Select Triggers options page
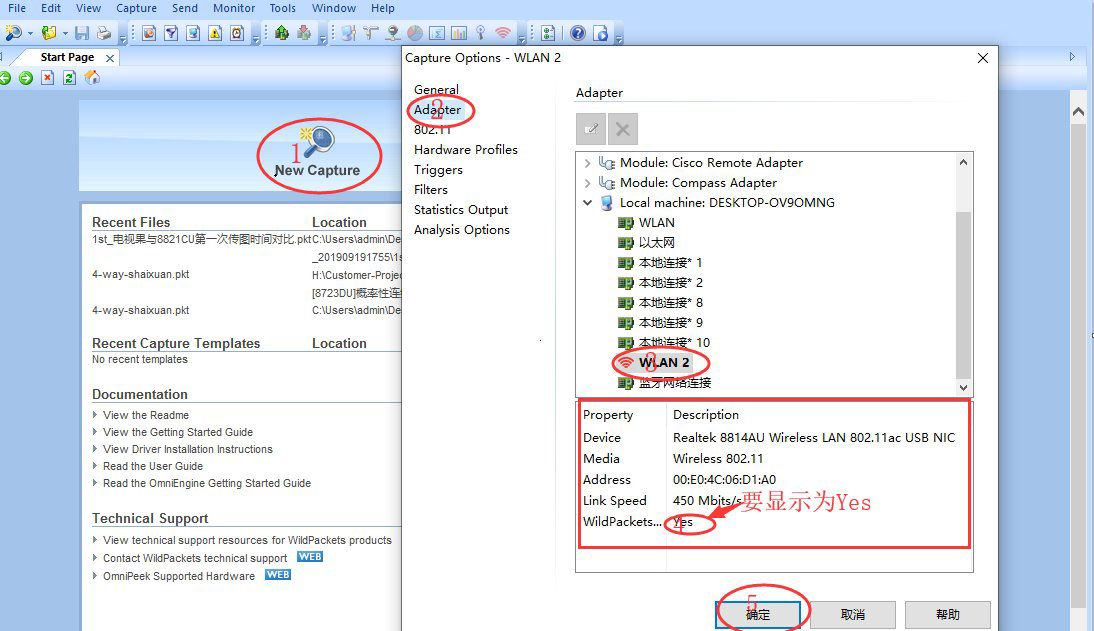The image size is (1094, 631). pos(438,170)
